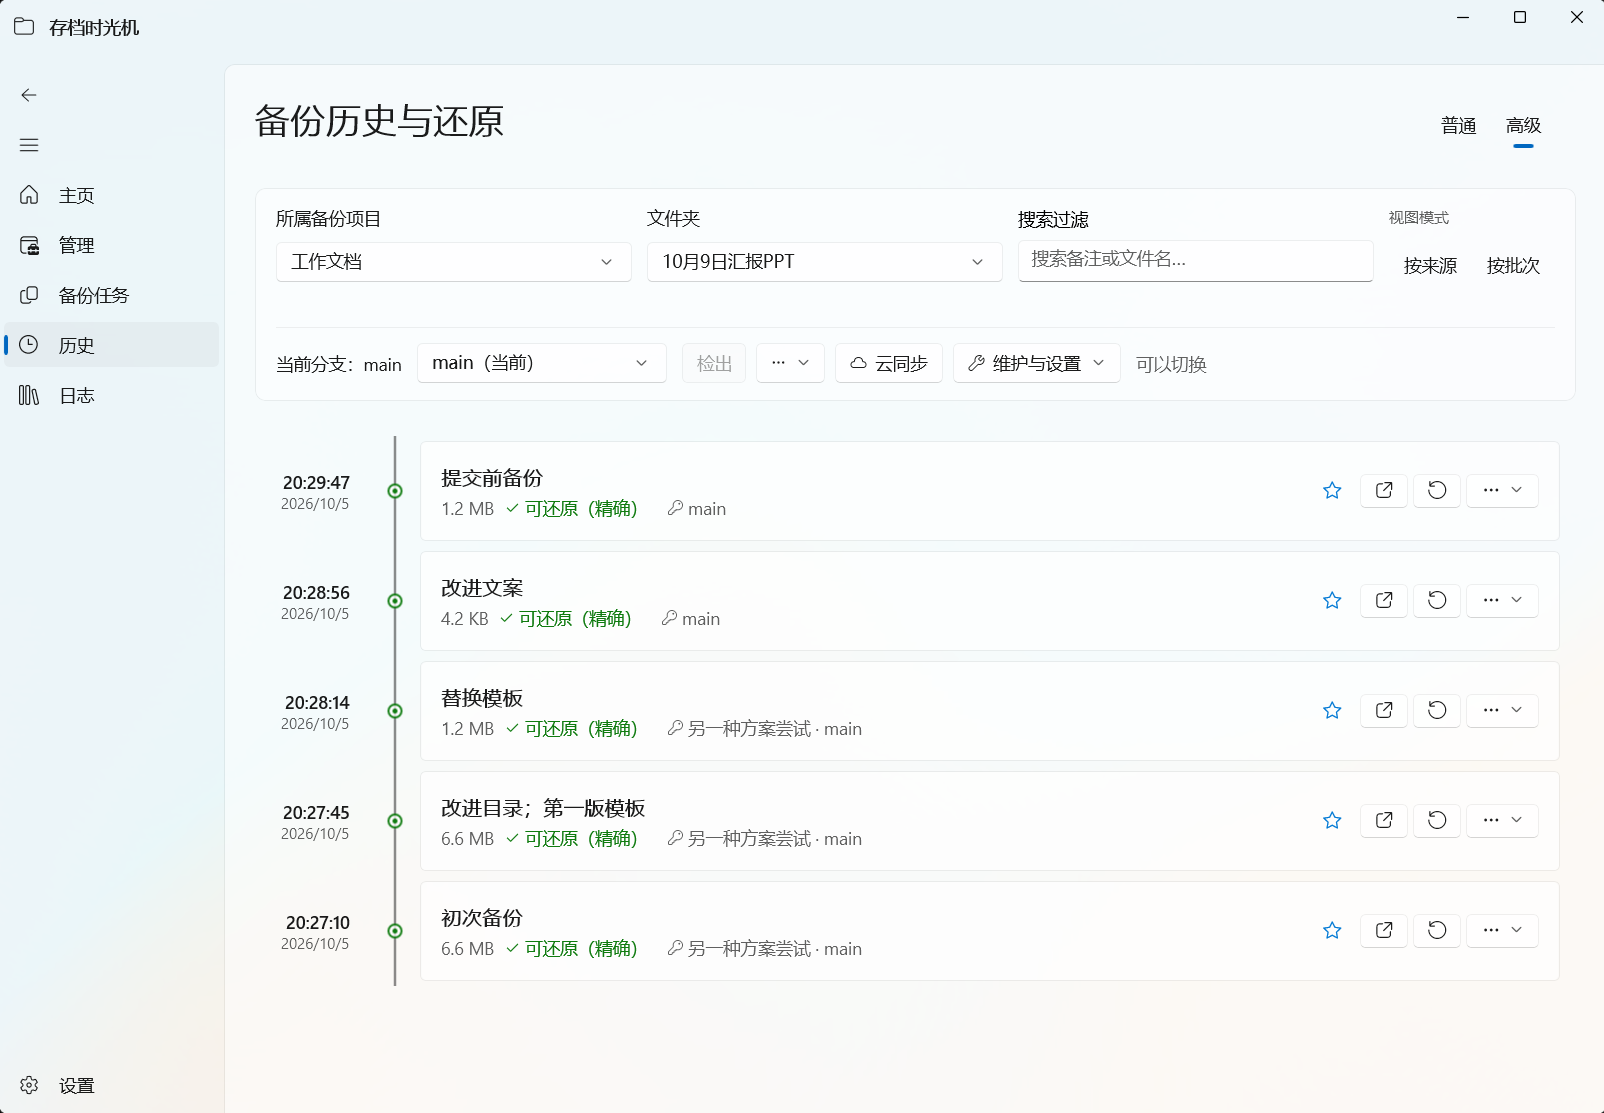Click the back arrow in sidebar
1604x1113 pixels.
point(29,95)
